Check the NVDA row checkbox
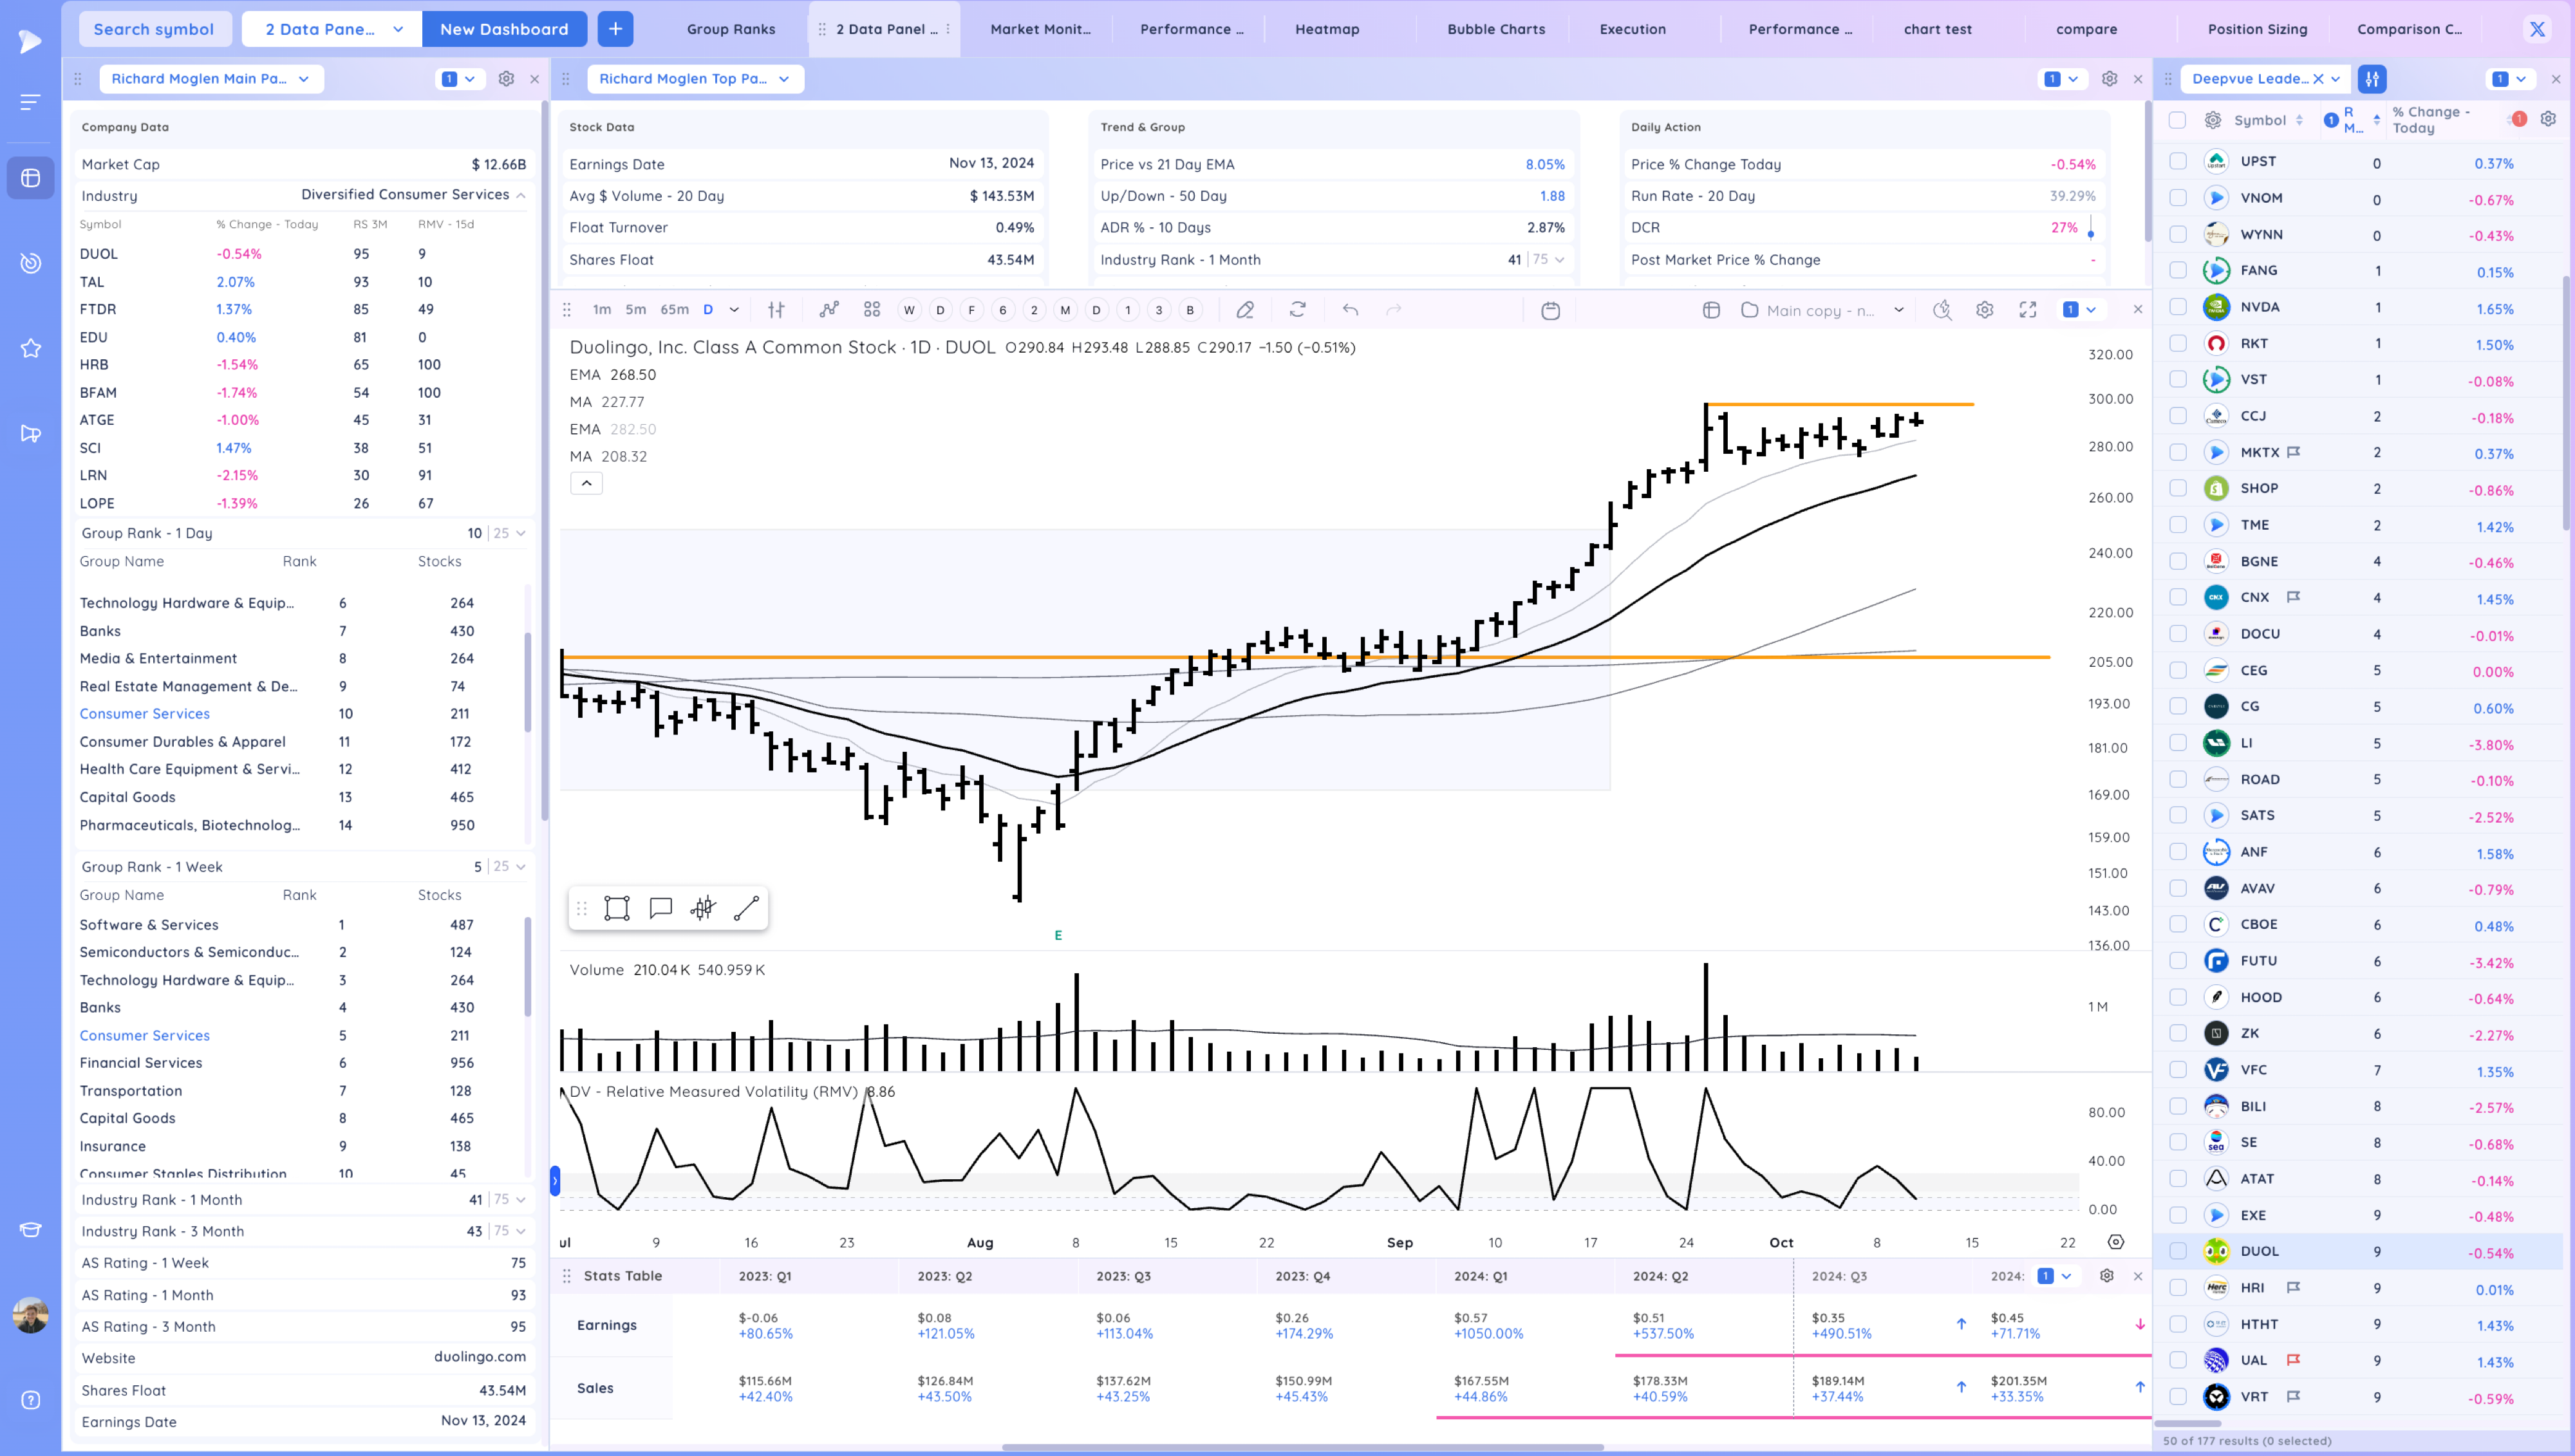The image size is (2575, 1456). pos(2177,307)
